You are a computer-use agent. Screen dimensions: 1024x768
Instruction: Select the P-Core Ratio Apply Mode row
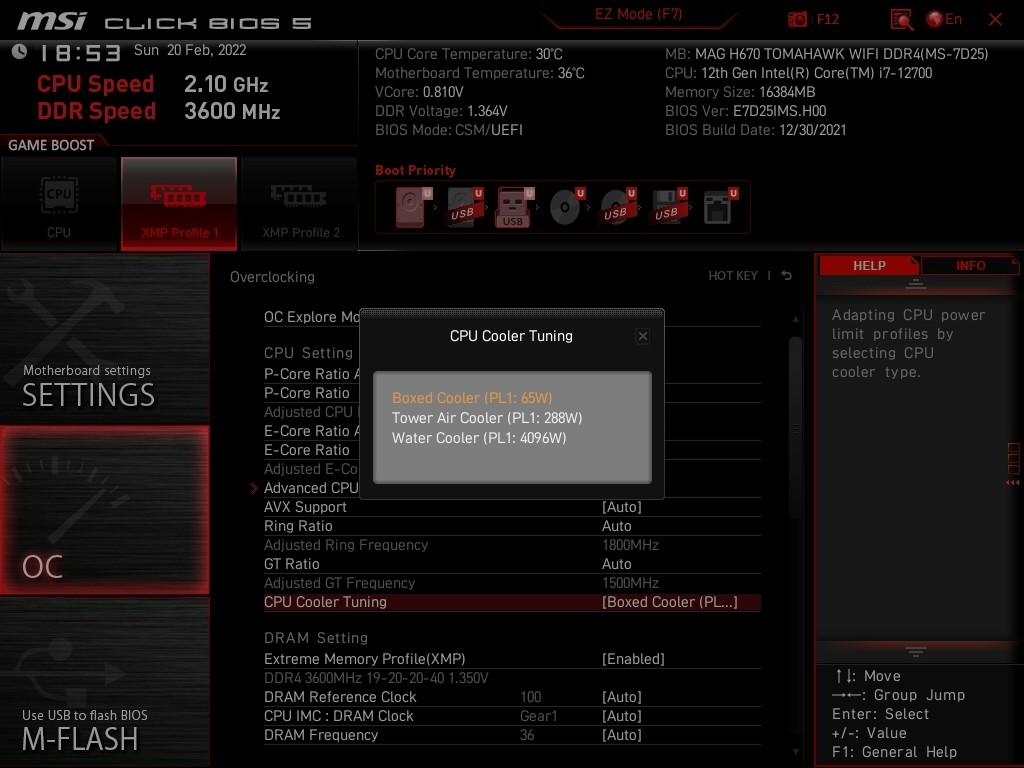pos(312,374)
